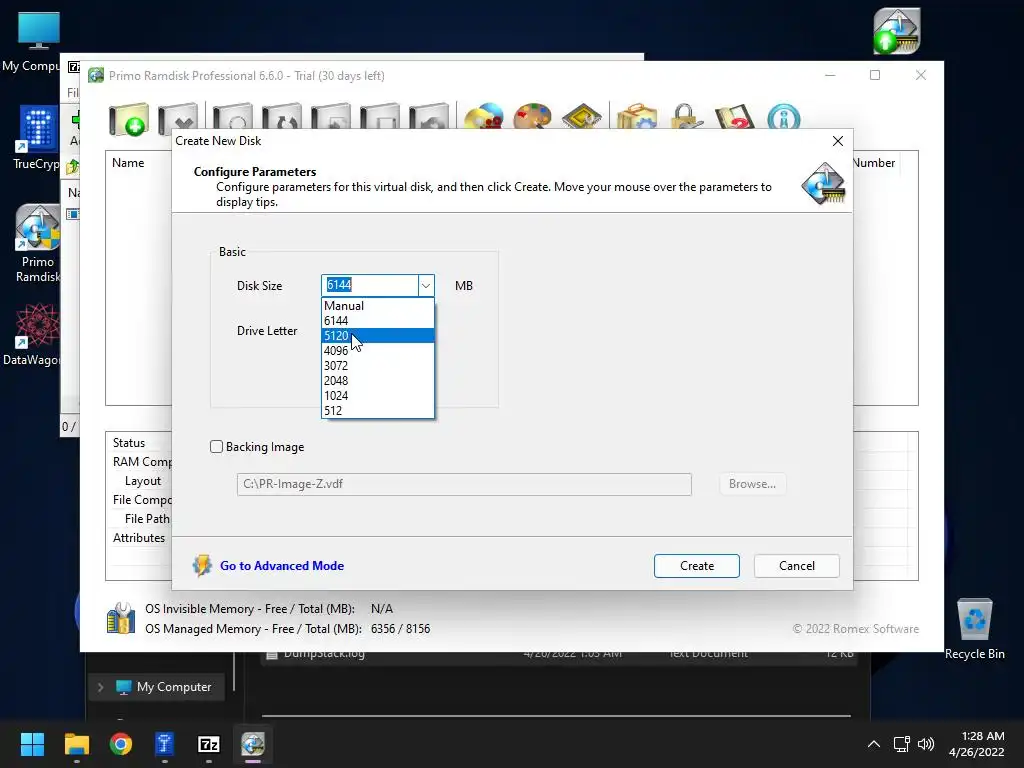Select 2048 in the Disk Size list
1024x768 pixels.
pyautogui.click(x=377, y=381)
